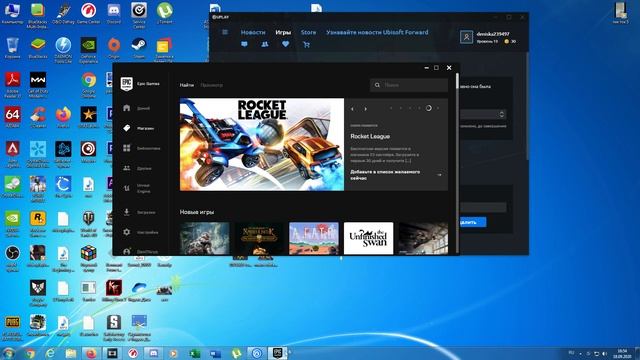Click the Epic Games store search field

coord(409,85)
